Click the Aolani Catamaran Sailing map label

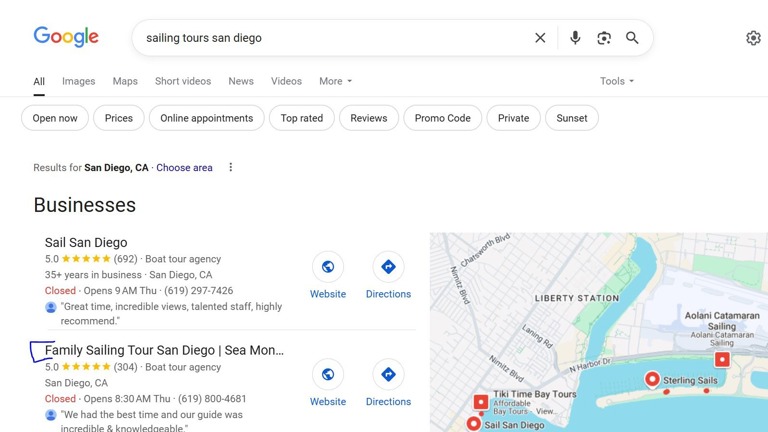(x=722, y=321)
